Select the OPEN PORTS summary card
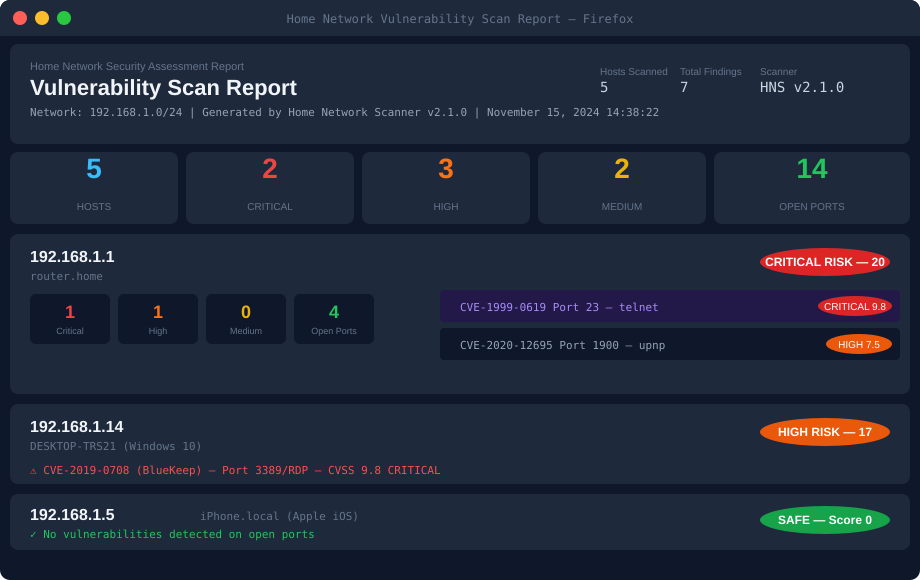The image size is (920, 580). [x=811, y=188]
